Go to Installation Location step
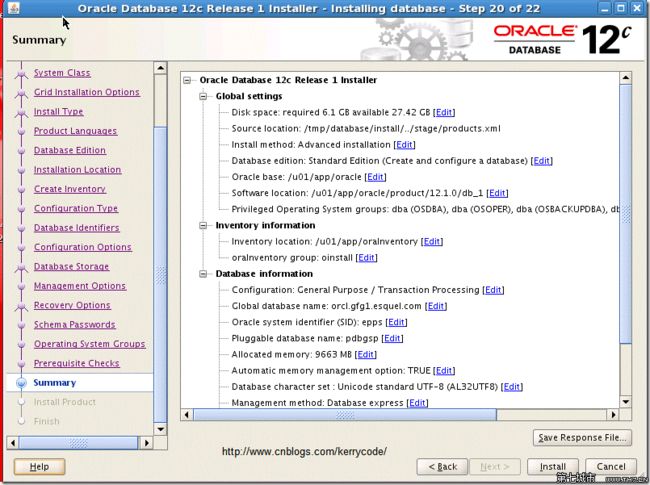The height and width of the screenshot is (485, 650). [x=78, y=170]
